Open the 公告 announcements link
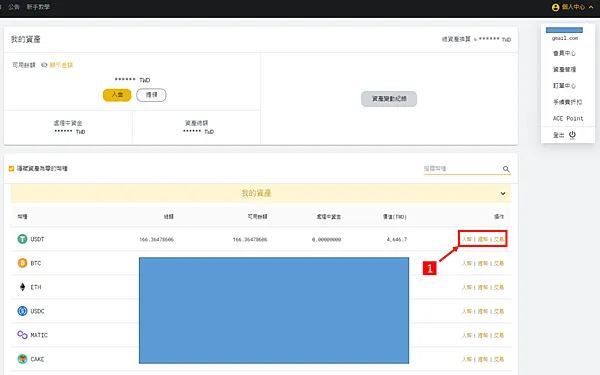The height and width of the screenshot is (375, 600). pyautogui.click(x=14, y=7)
